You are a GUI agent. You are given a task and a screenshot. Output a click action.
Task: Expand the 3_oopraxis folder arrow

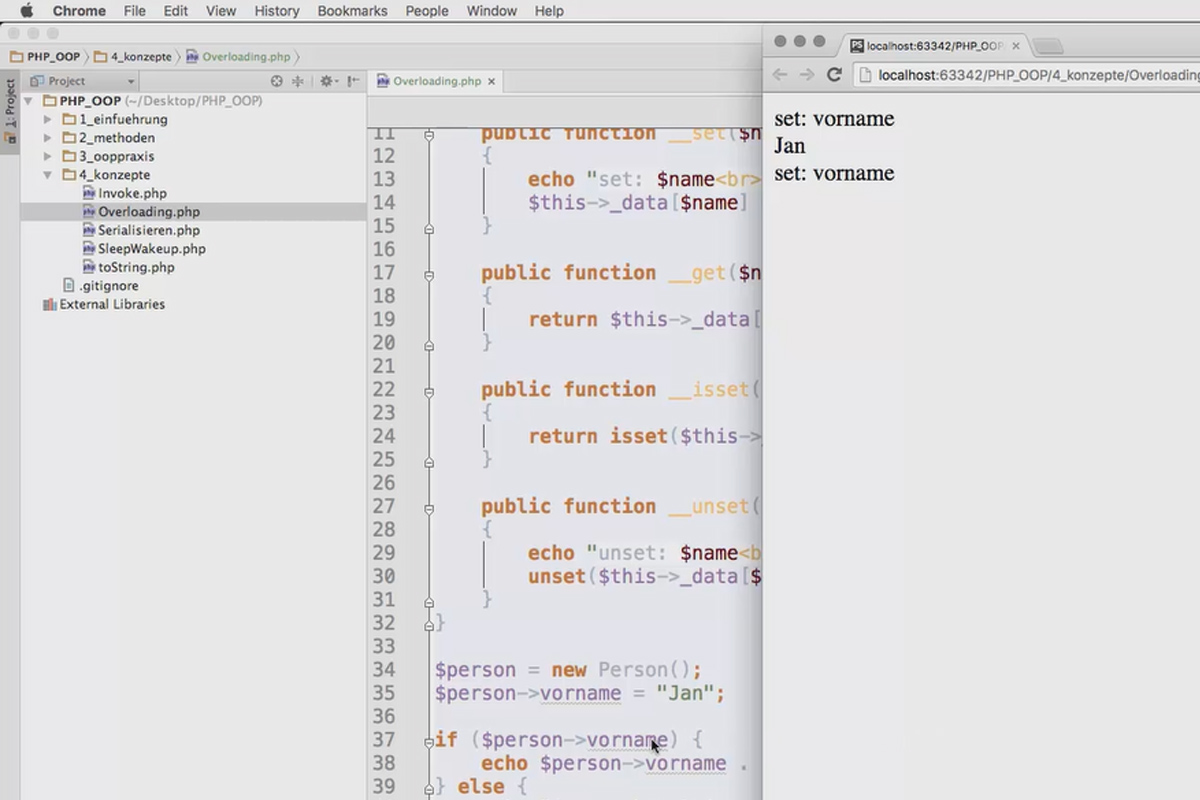48,156
